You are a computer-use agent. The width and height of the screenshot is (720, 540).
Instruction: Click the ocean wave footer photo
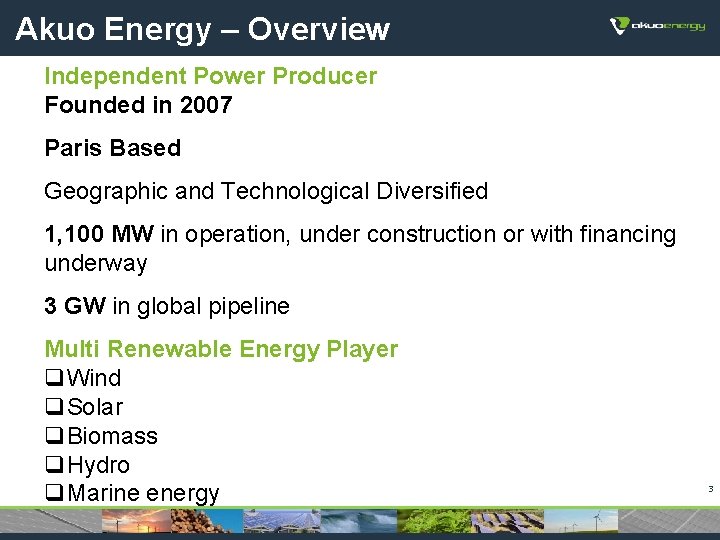(359, 521)
